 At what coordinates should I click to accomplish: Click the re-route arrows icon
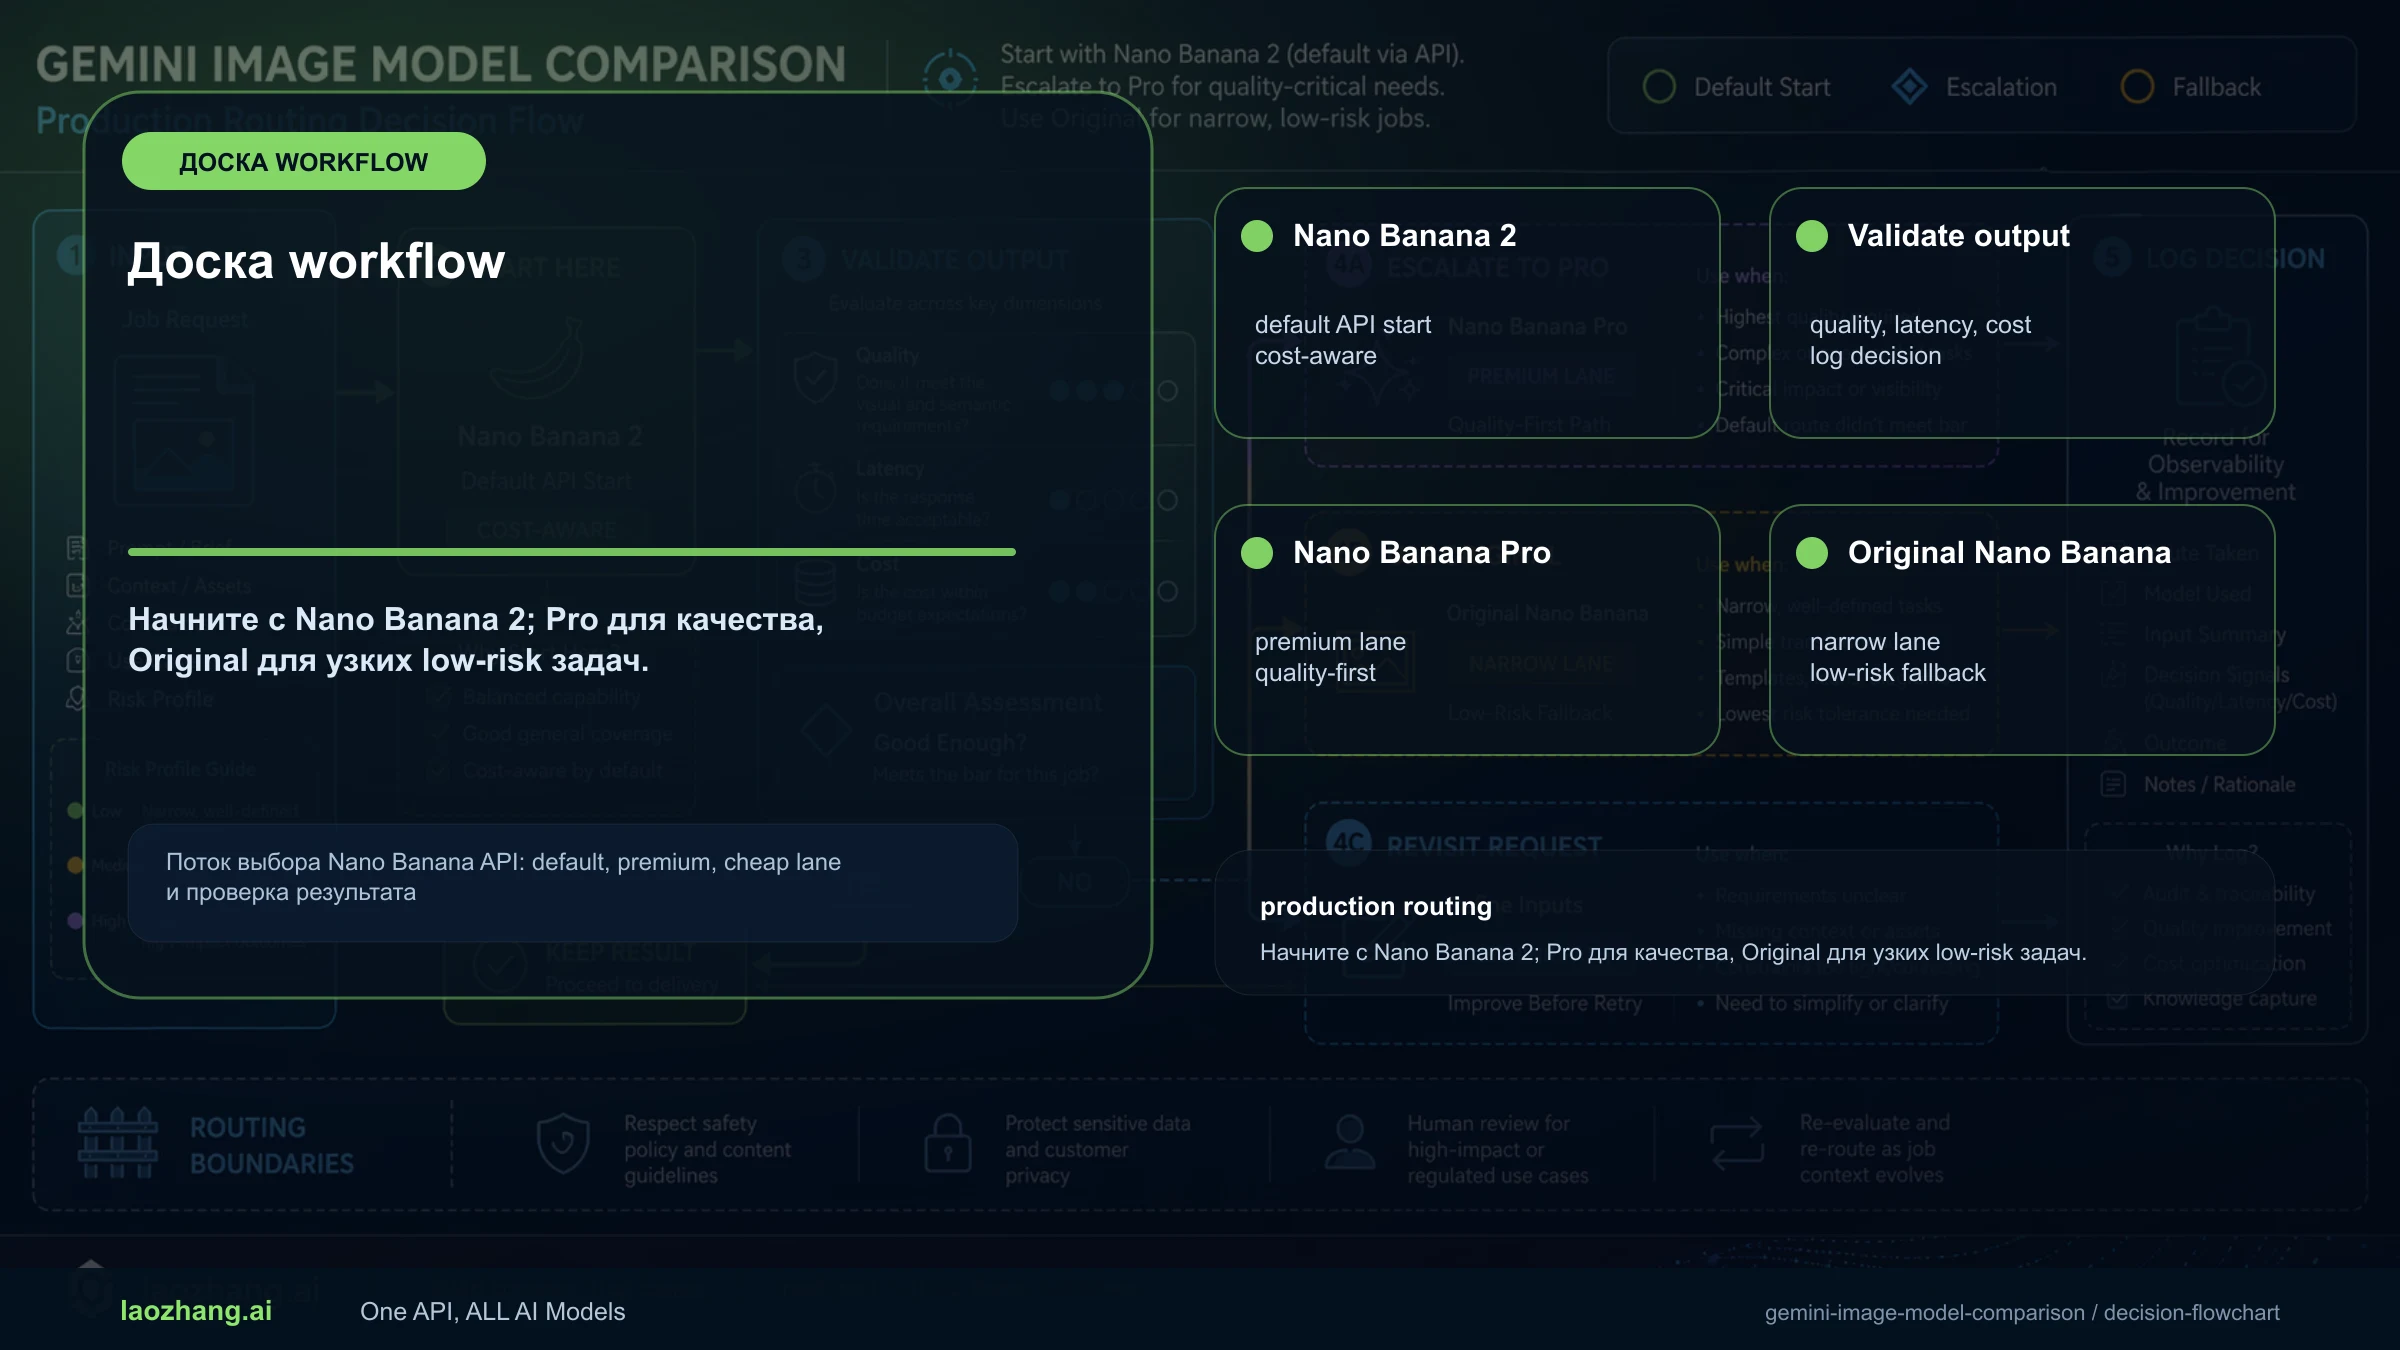click(1737, 1145)
